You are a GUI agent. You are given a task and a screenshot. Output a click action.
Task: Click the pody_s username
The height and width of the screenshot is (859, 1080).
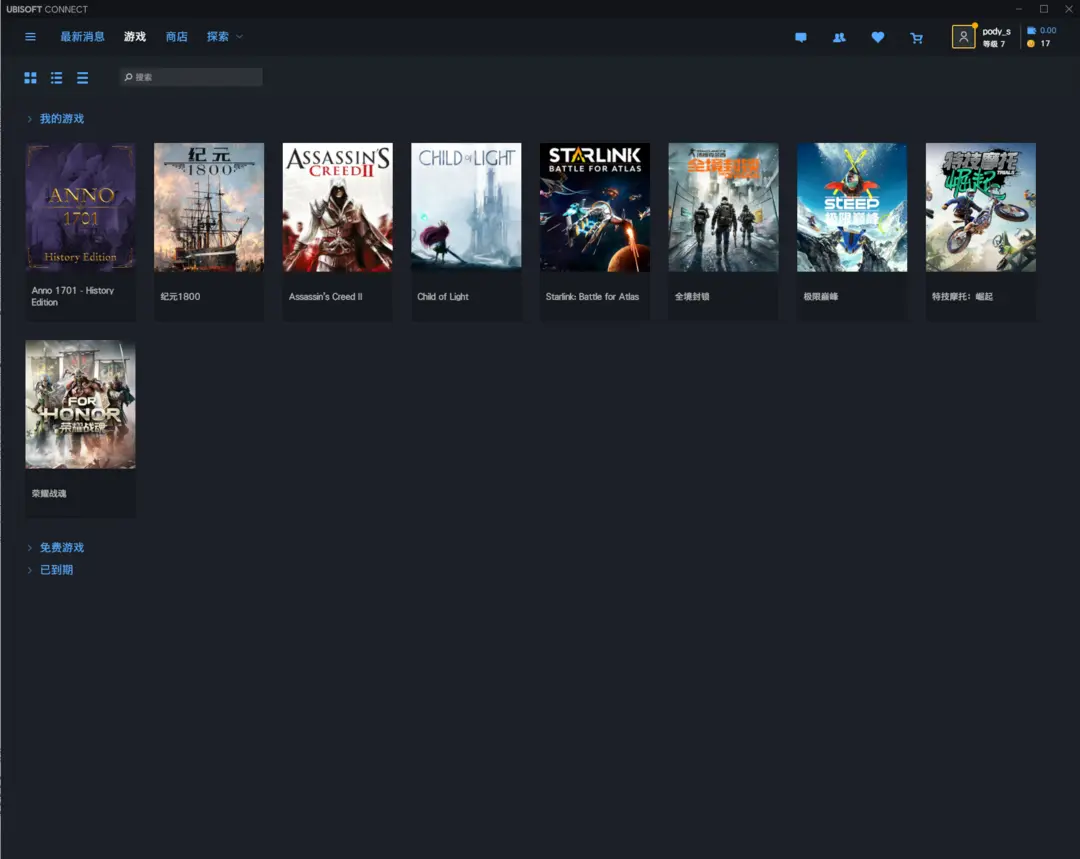click(996, 31)
